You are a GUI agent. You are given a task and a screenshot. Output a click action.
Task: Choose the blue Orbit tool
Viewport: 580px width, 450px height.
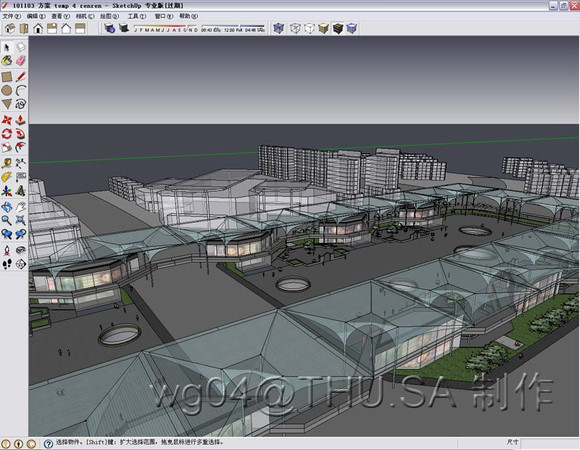pyautogui.click(x=6, y=207)
